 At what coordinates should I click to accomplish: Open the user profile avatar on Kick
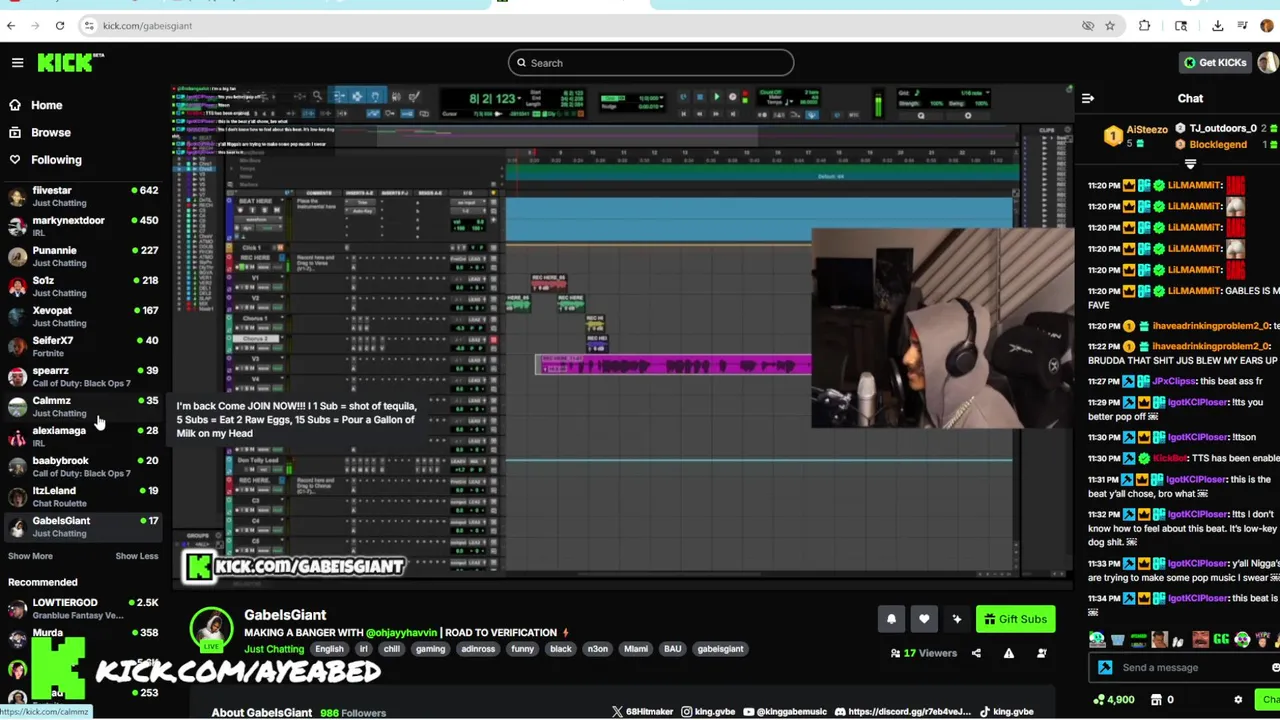(x=1268, y=62)
